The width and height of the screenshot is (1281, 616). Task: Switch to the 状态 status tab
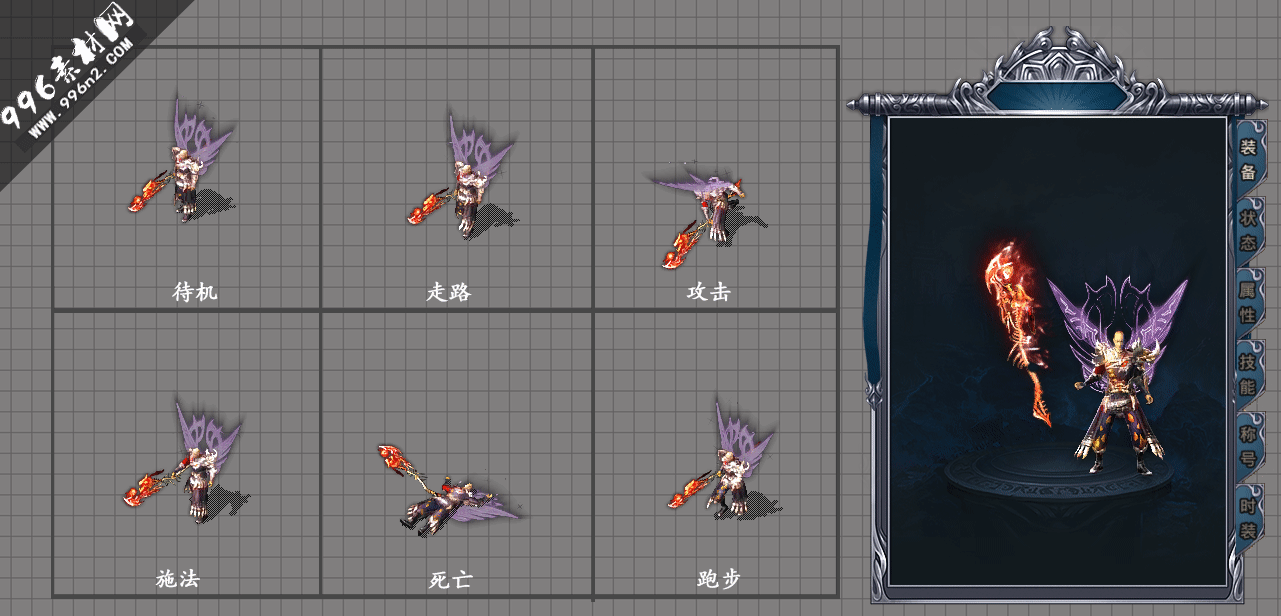point(1248,230)
